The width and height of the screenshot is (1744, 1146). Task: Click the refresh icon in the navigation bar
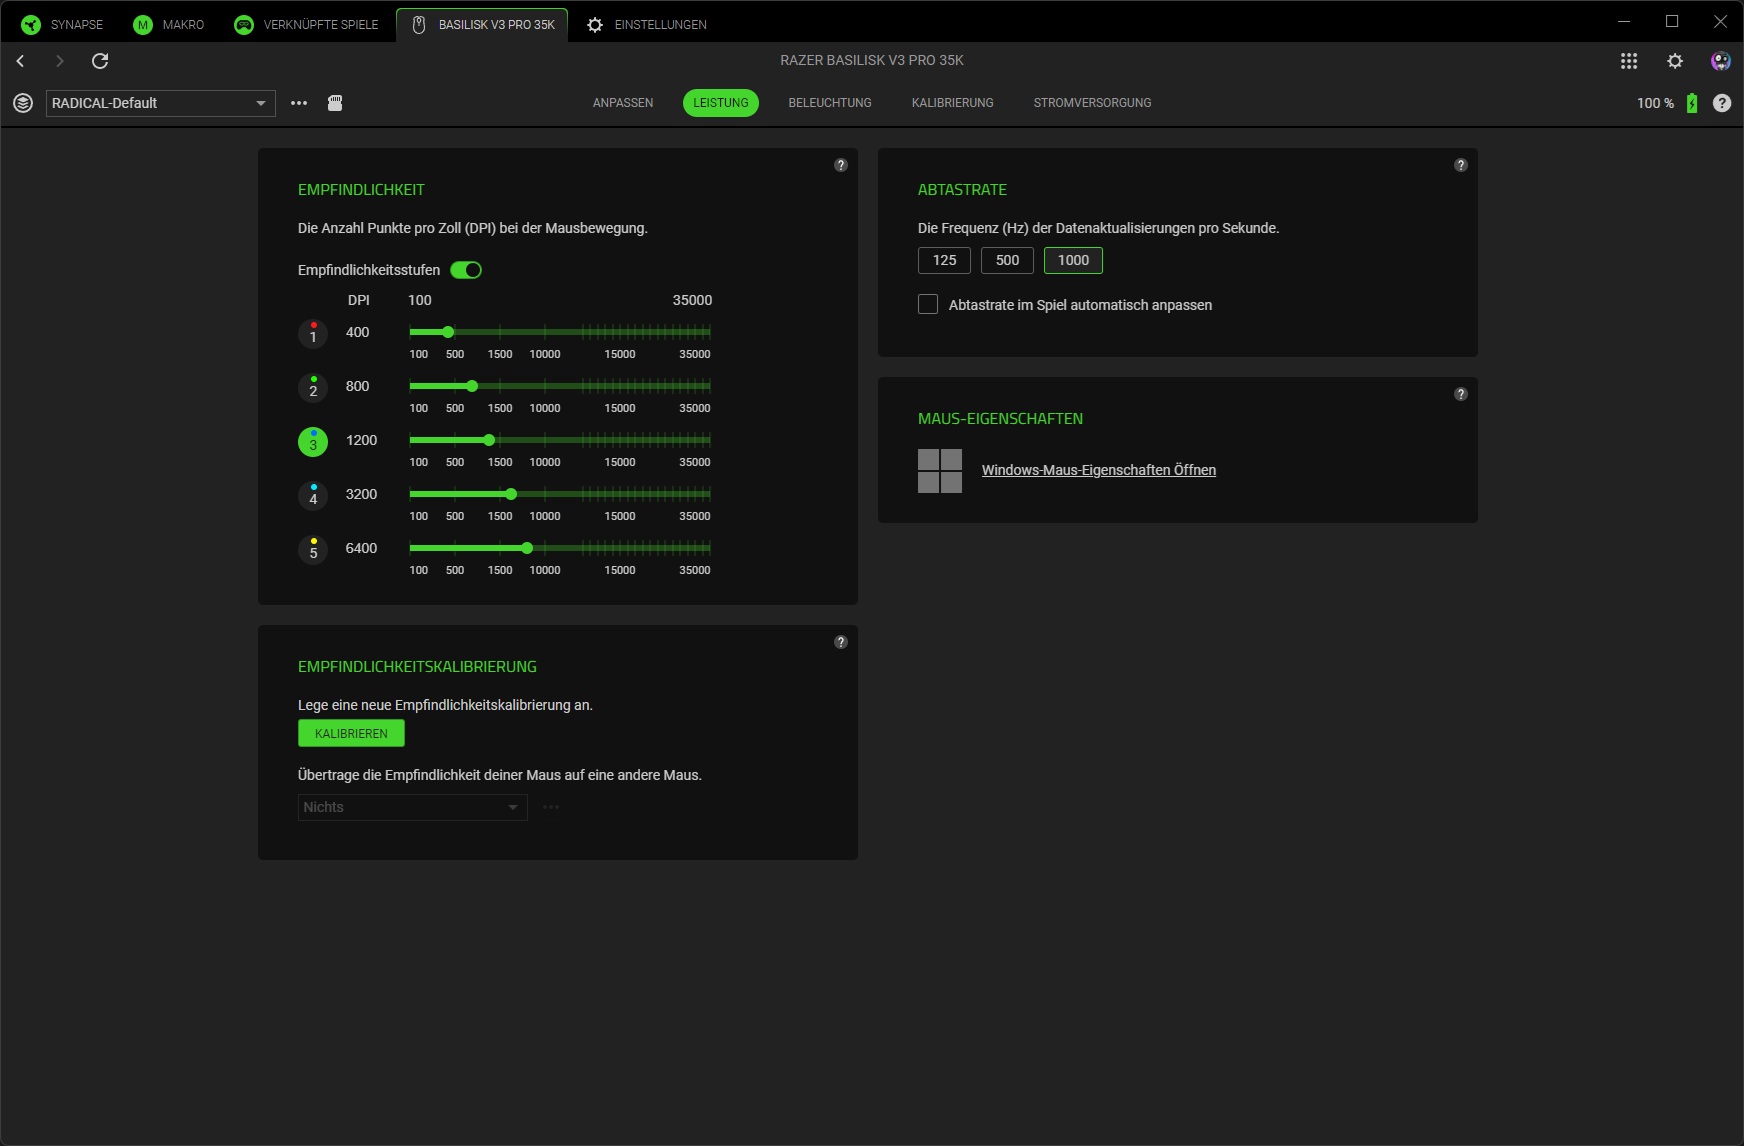(100, 61)
